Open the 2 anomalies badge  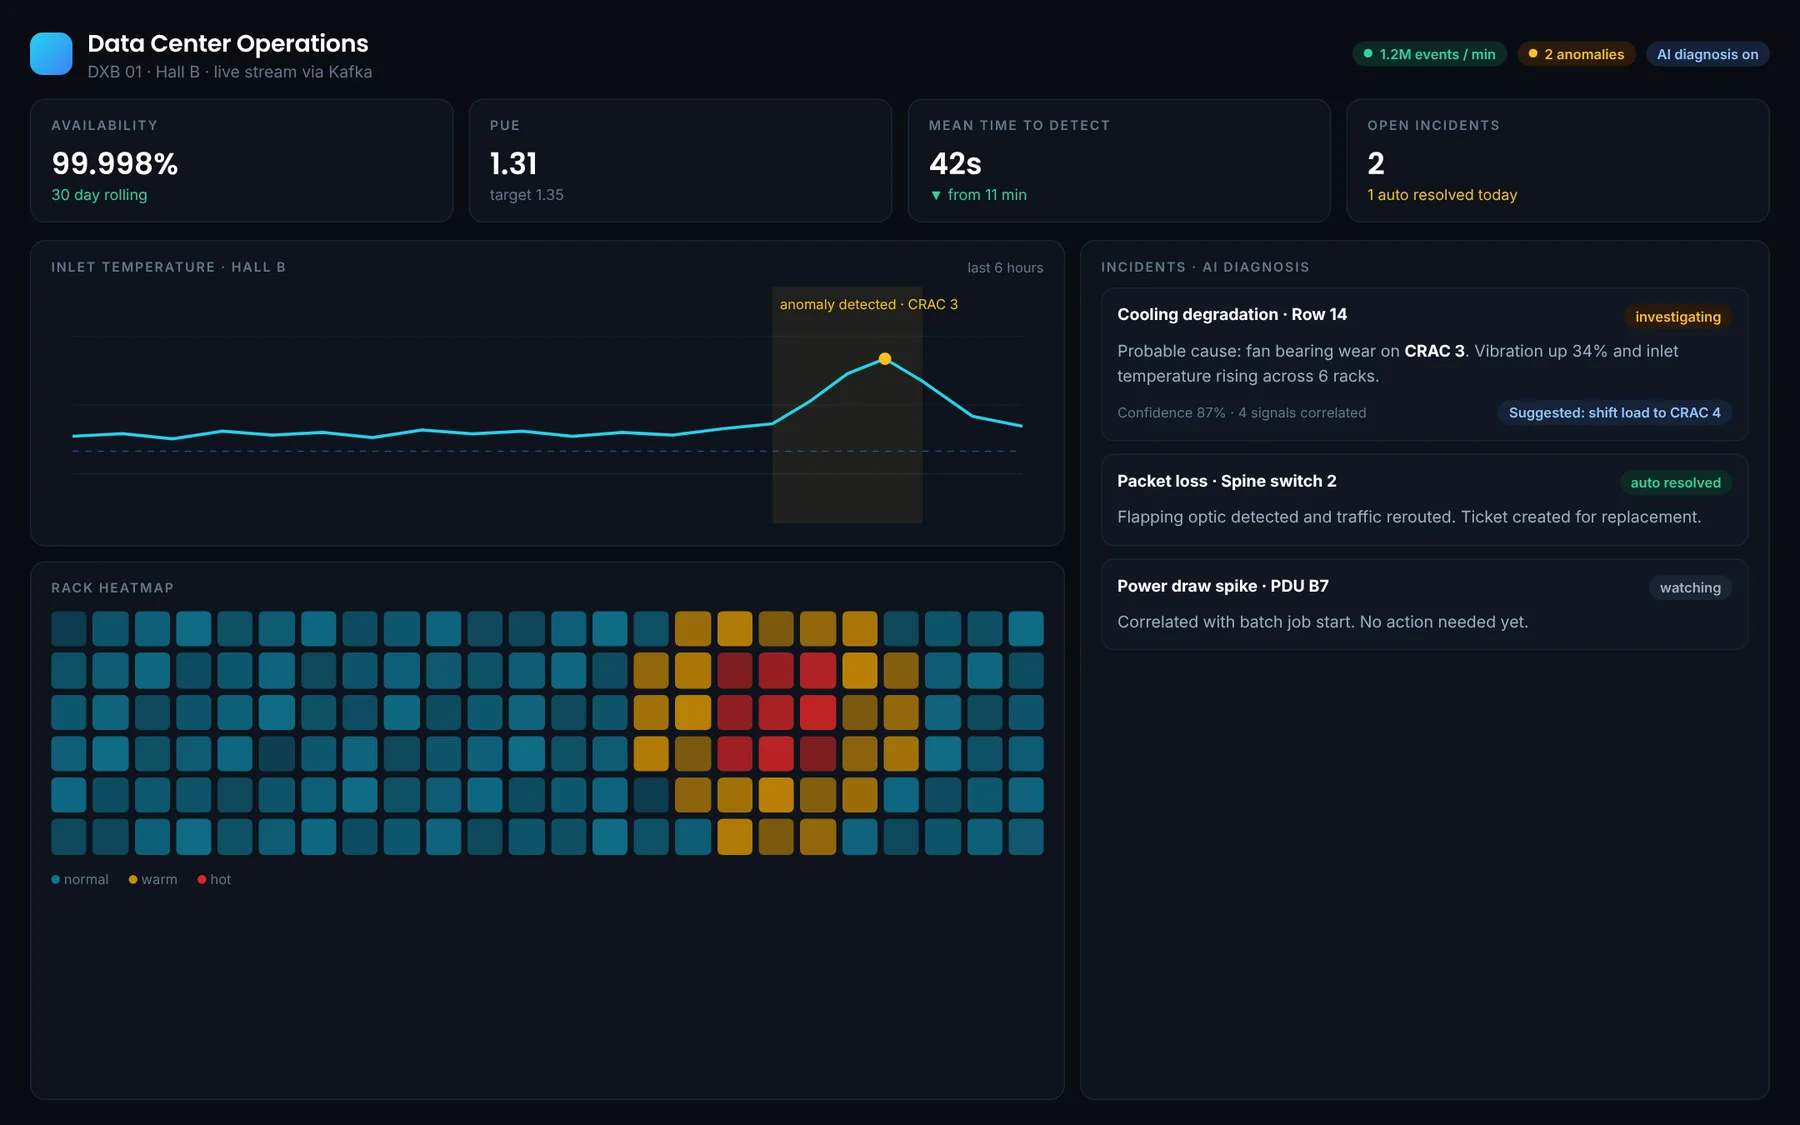1576,54
